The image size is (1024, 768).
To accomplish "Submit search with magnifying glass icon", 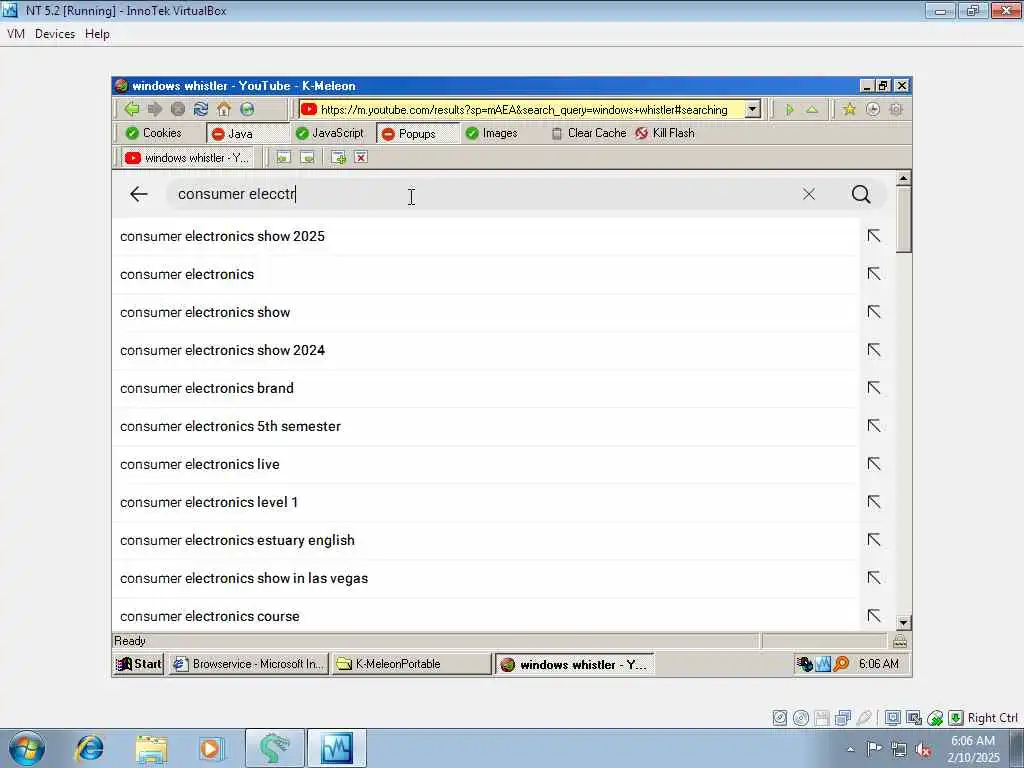I will tap(861, 194).
